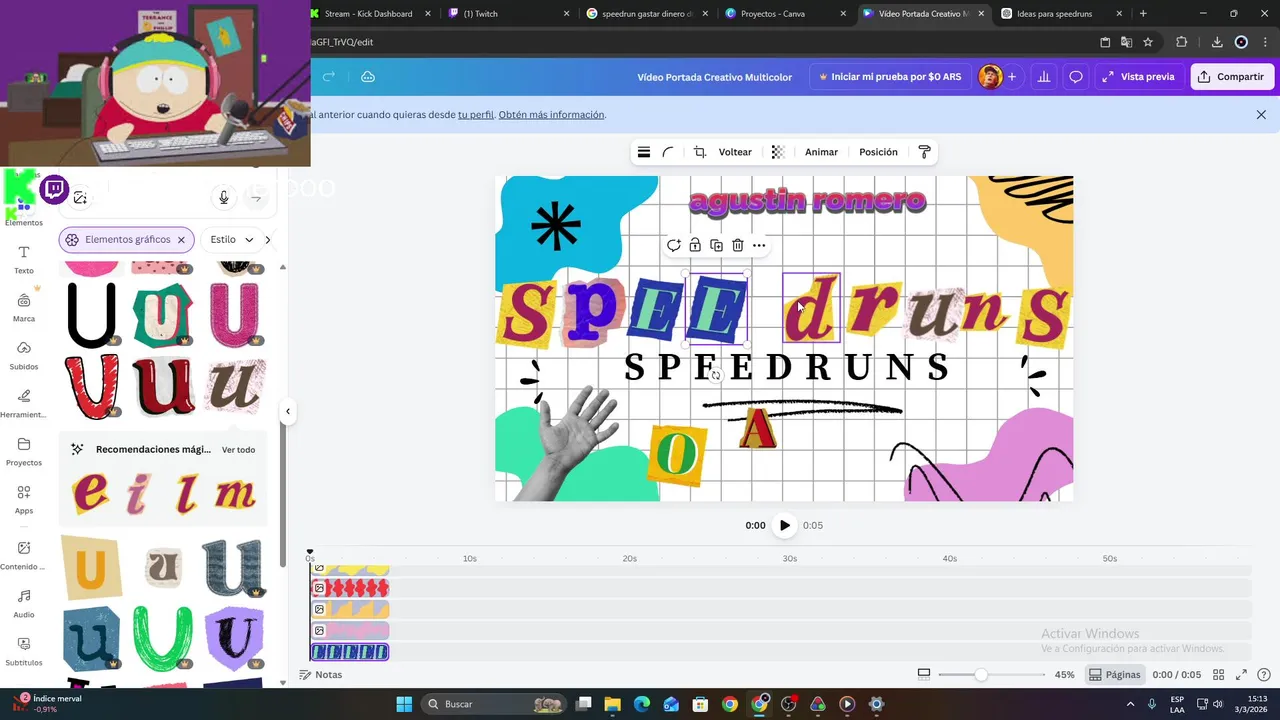1280x720 pixels.
Task: Click the copy style paint roller icon
Action: pyautogui.click(x=924, y=152)
